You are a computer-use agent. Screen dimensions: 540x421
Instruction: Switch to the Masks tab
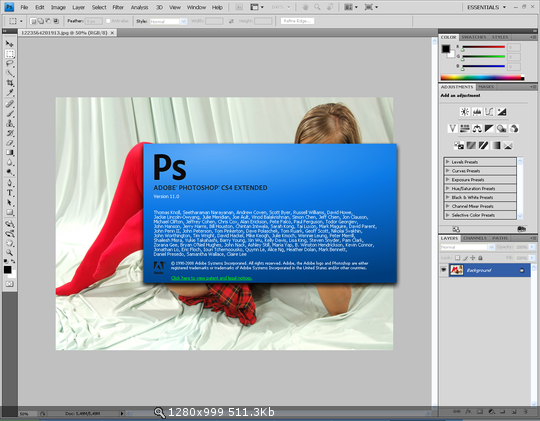click(486, 87)
